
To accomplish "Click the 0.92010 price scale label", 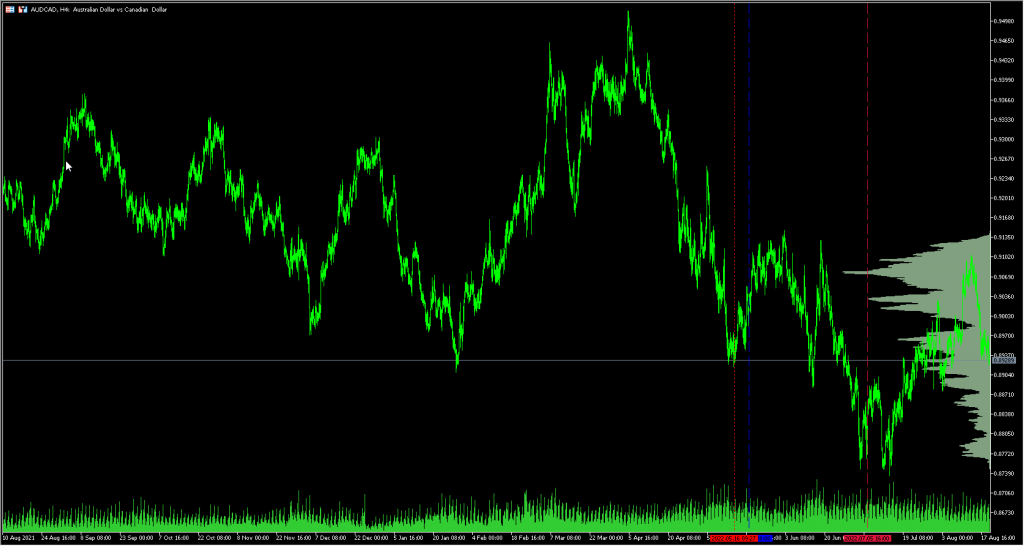I will [x=1003, y=198].
